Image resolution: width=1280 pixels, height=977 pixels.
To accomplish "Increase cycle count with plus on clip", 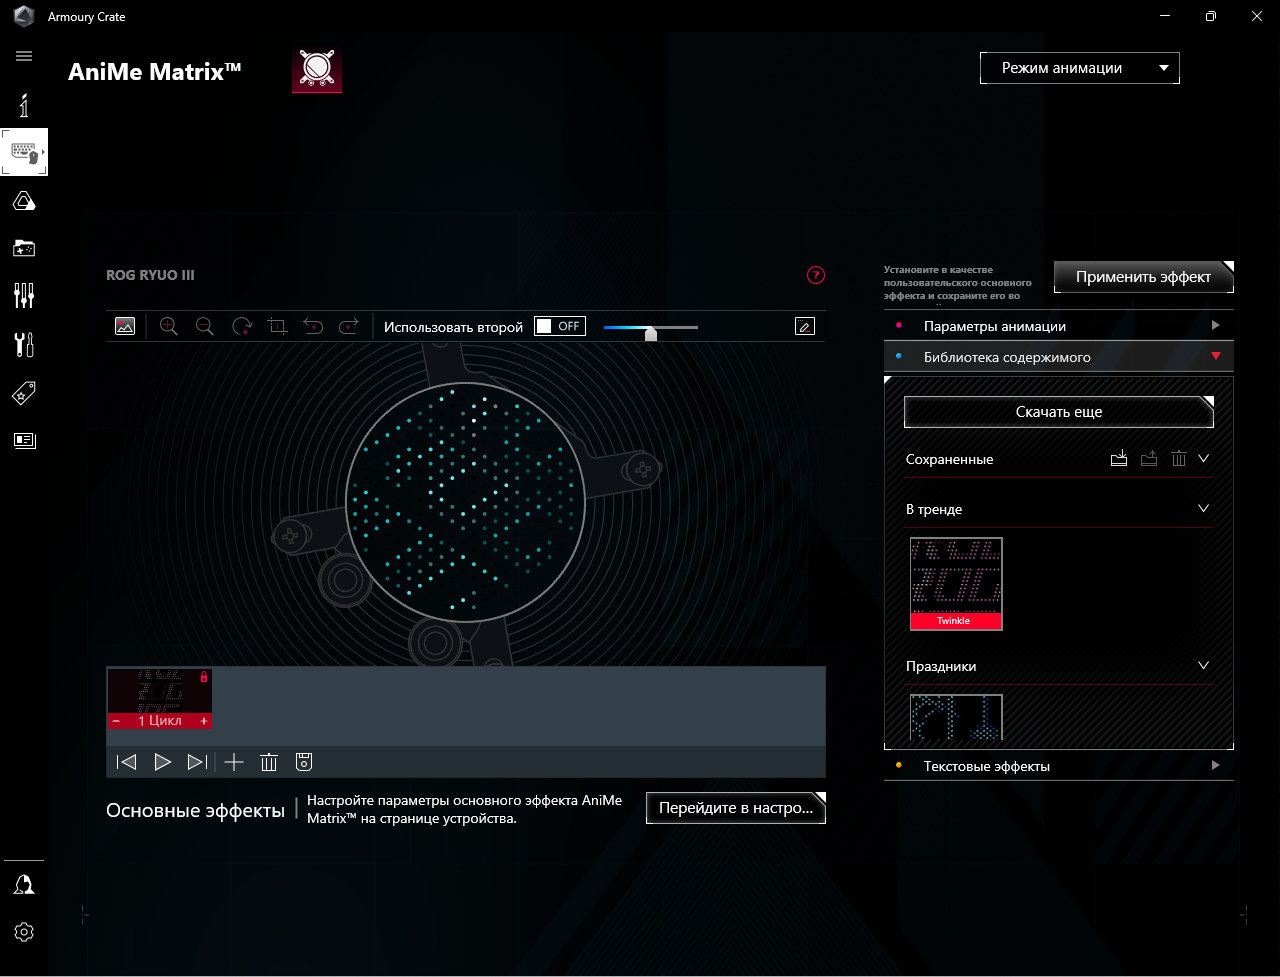I will click(204, 721).
